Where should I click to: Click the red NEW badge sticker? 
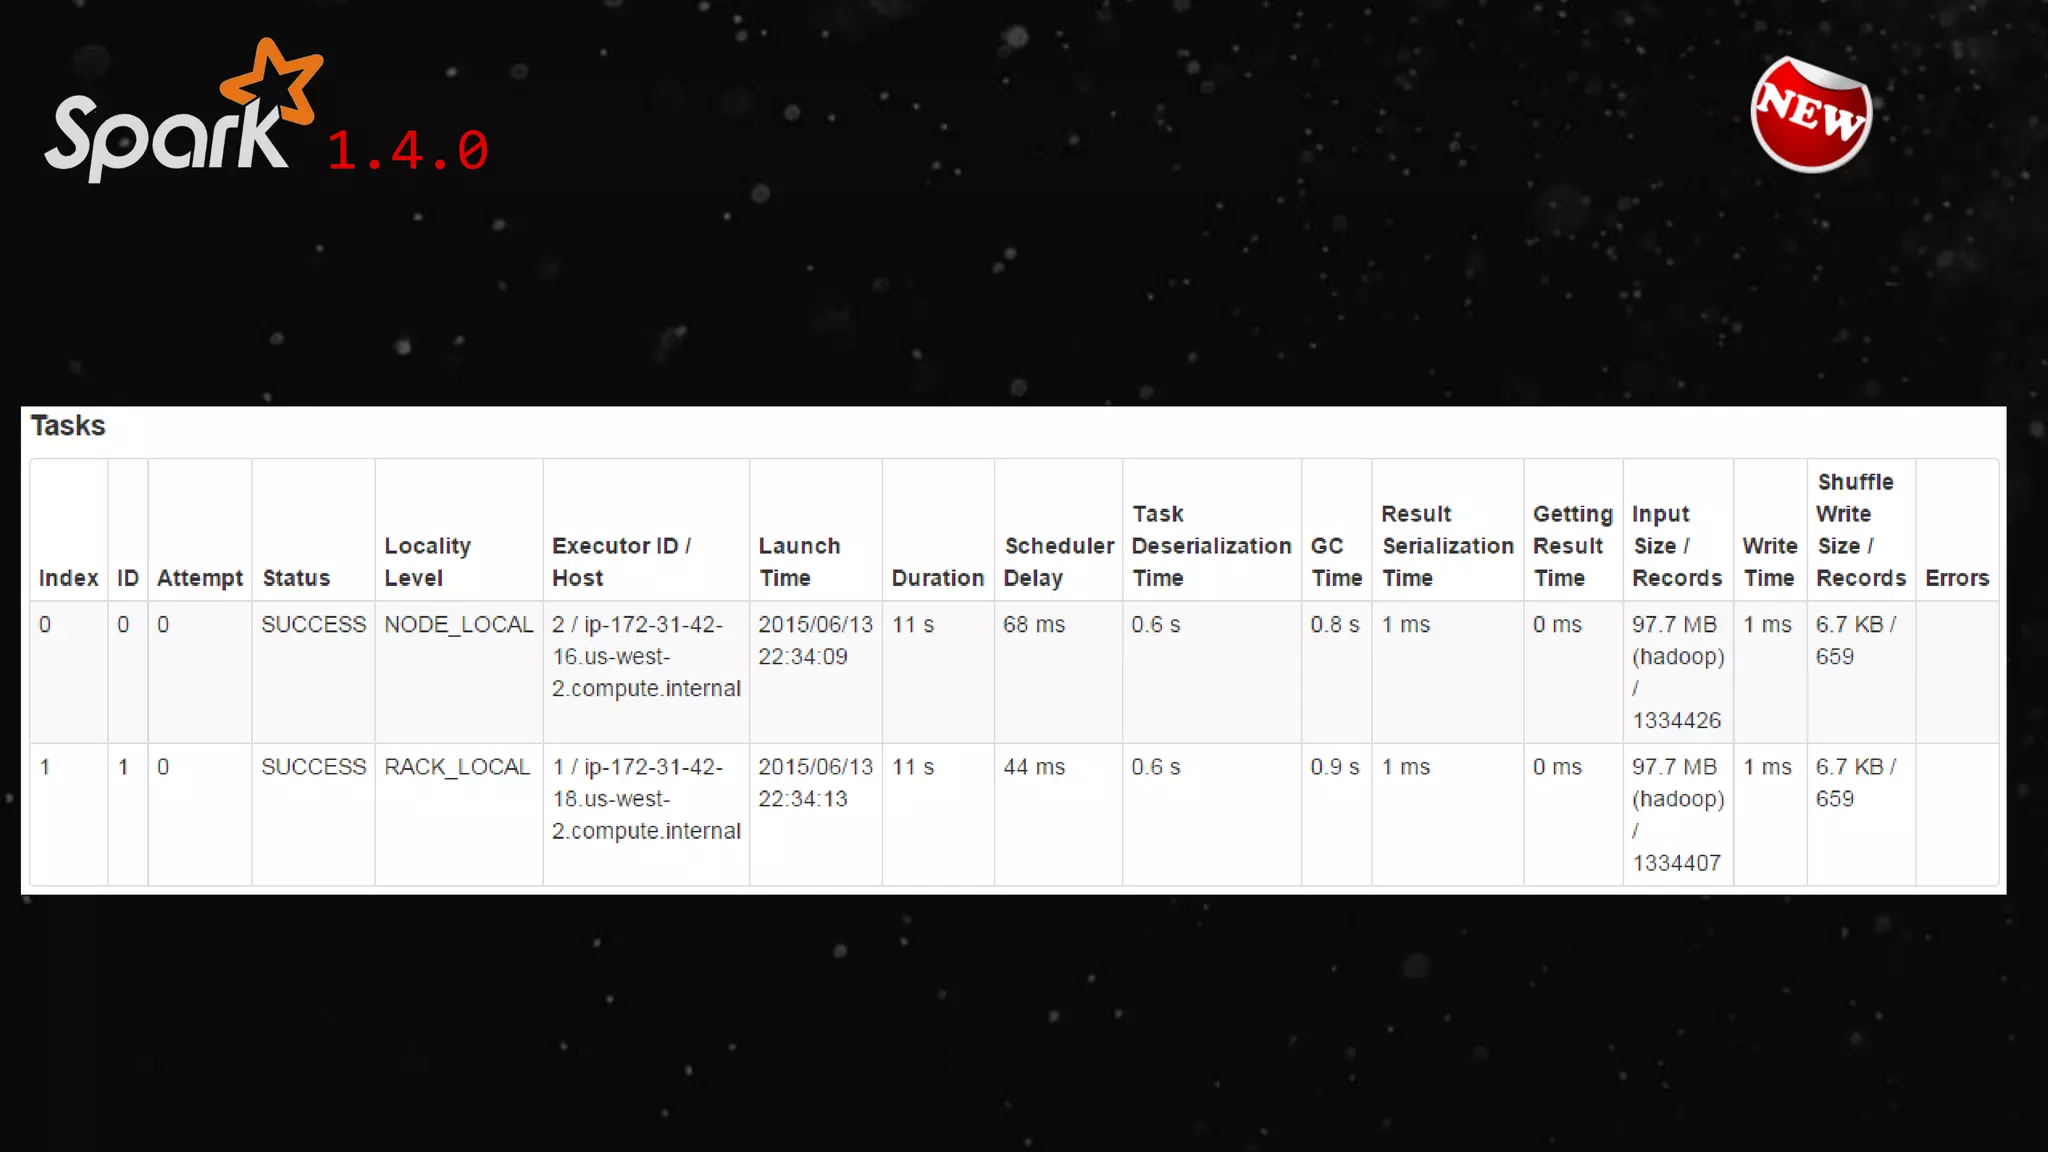(x=1810, y=114)
